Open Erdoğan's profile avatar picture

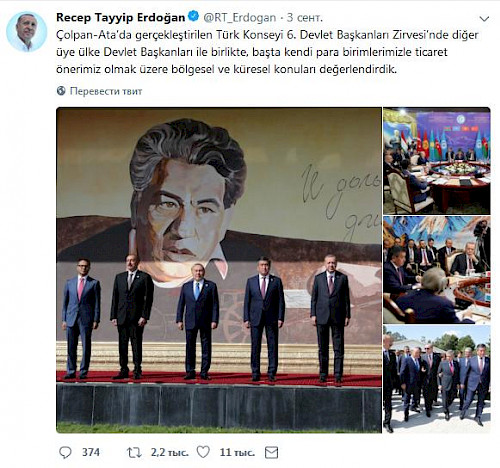coord(26,32)
